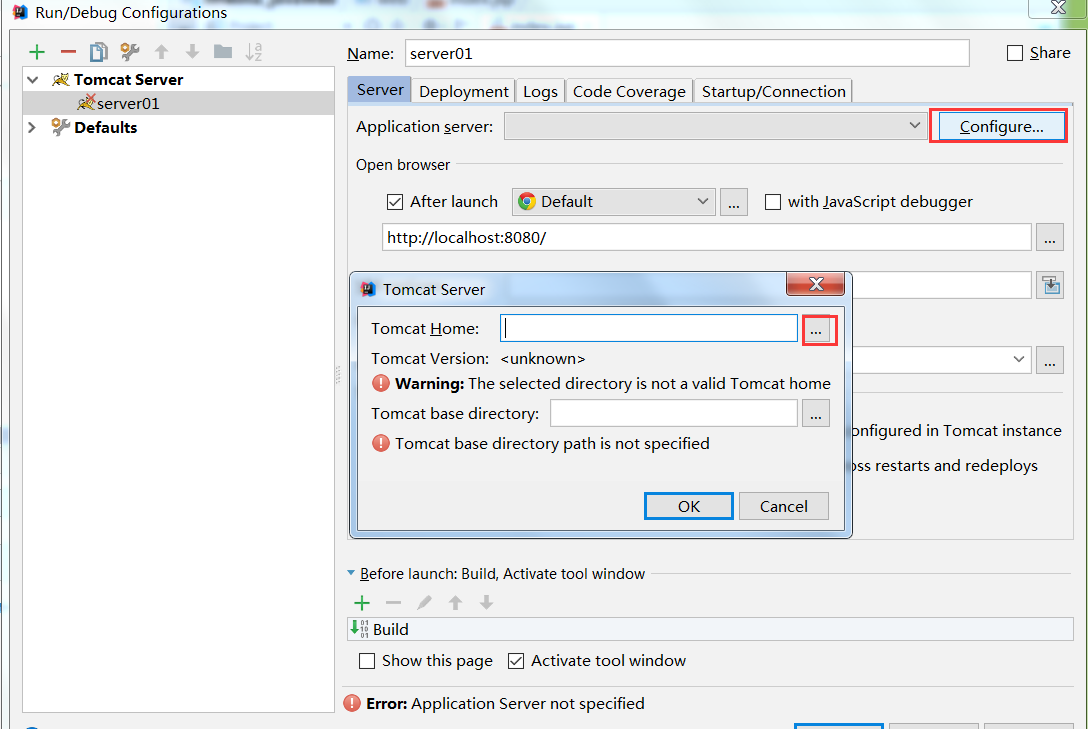Image resolution: width=1088 pixels, height=729 pixels.
Task: Move configuration up with arrow icon
Action: [161, 52]
